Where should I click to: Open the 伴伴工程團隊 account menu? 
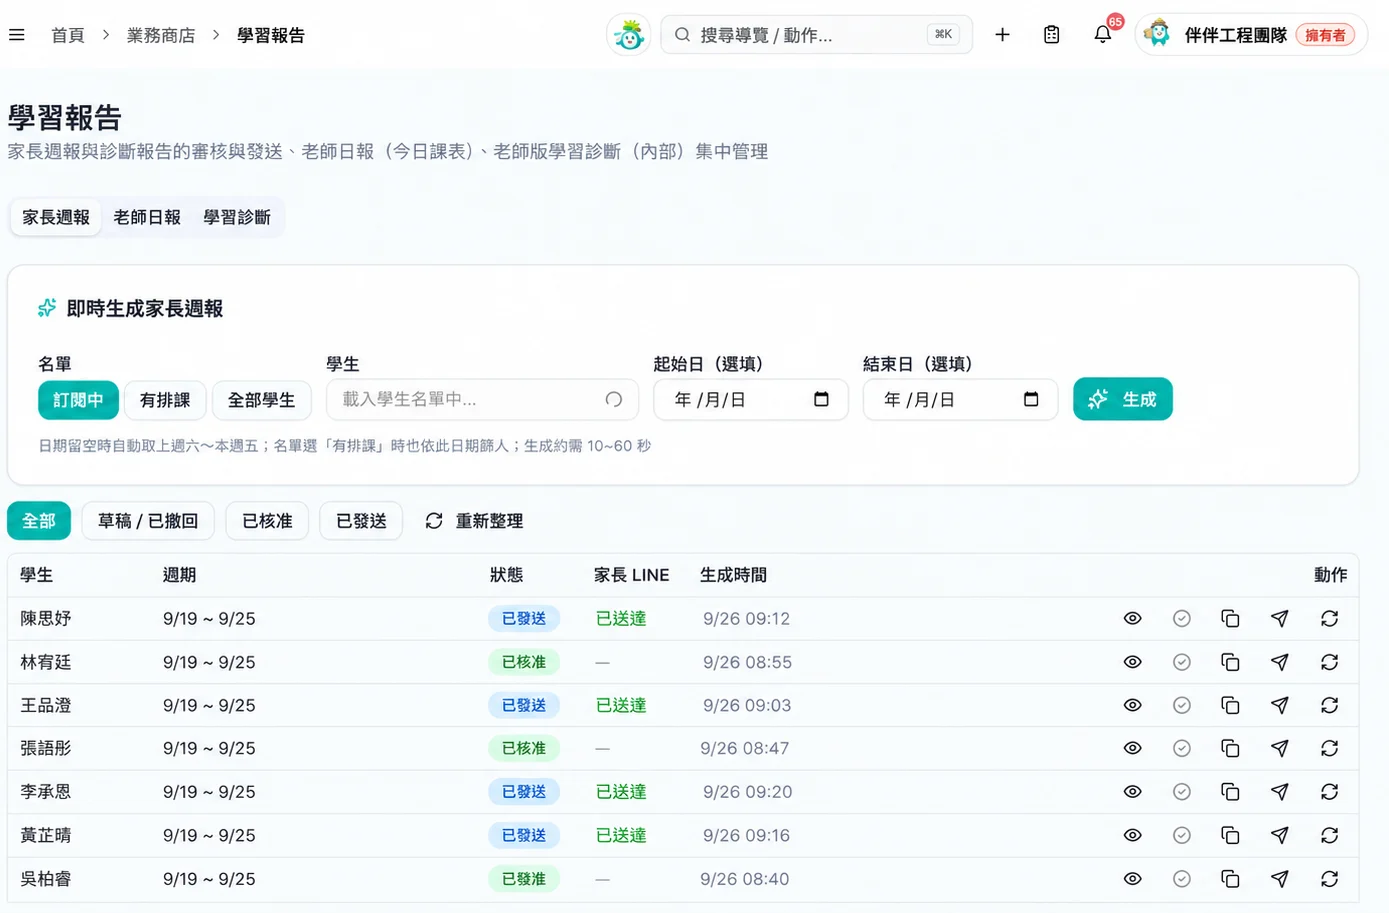pos(1251,35)
